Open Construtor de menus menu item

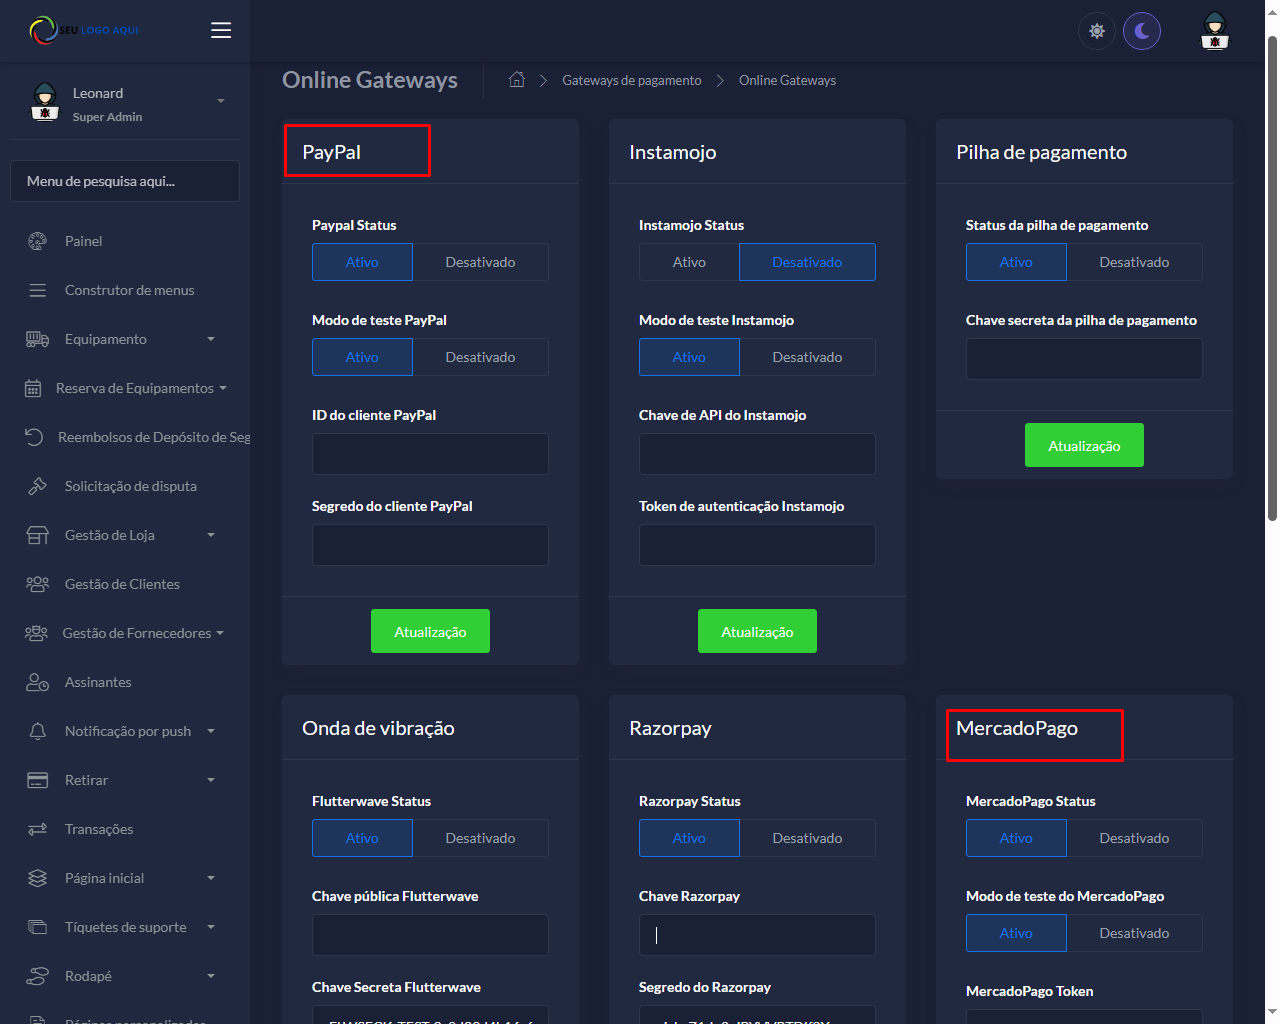(129, 290)
